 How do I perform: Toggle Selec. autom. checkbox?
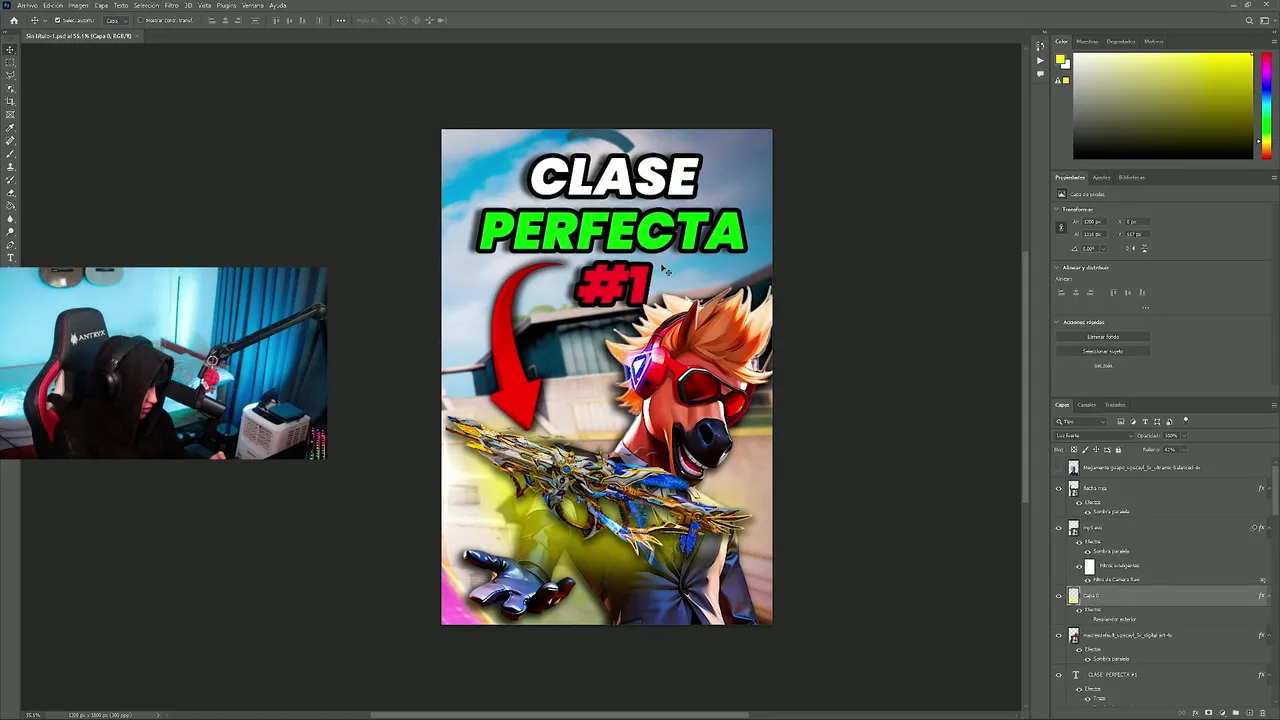(x=57, y=20)
